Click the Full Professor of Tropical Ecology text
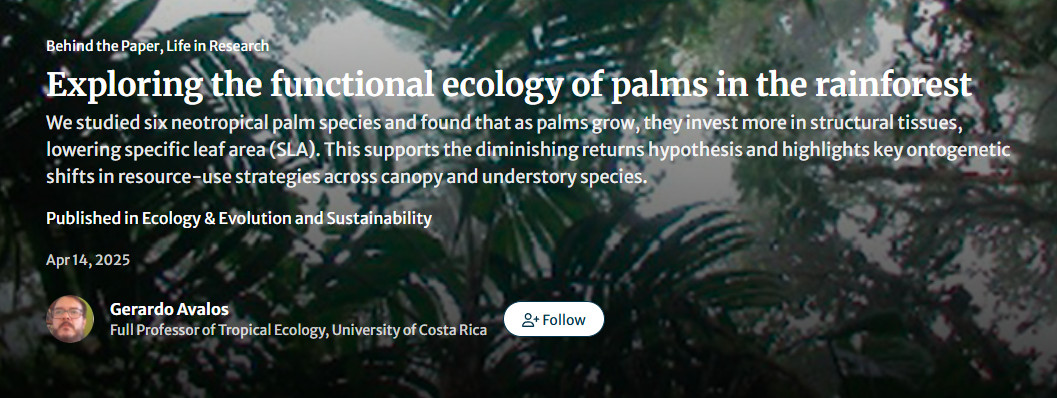1057x398 pixels. click(218, 331)
